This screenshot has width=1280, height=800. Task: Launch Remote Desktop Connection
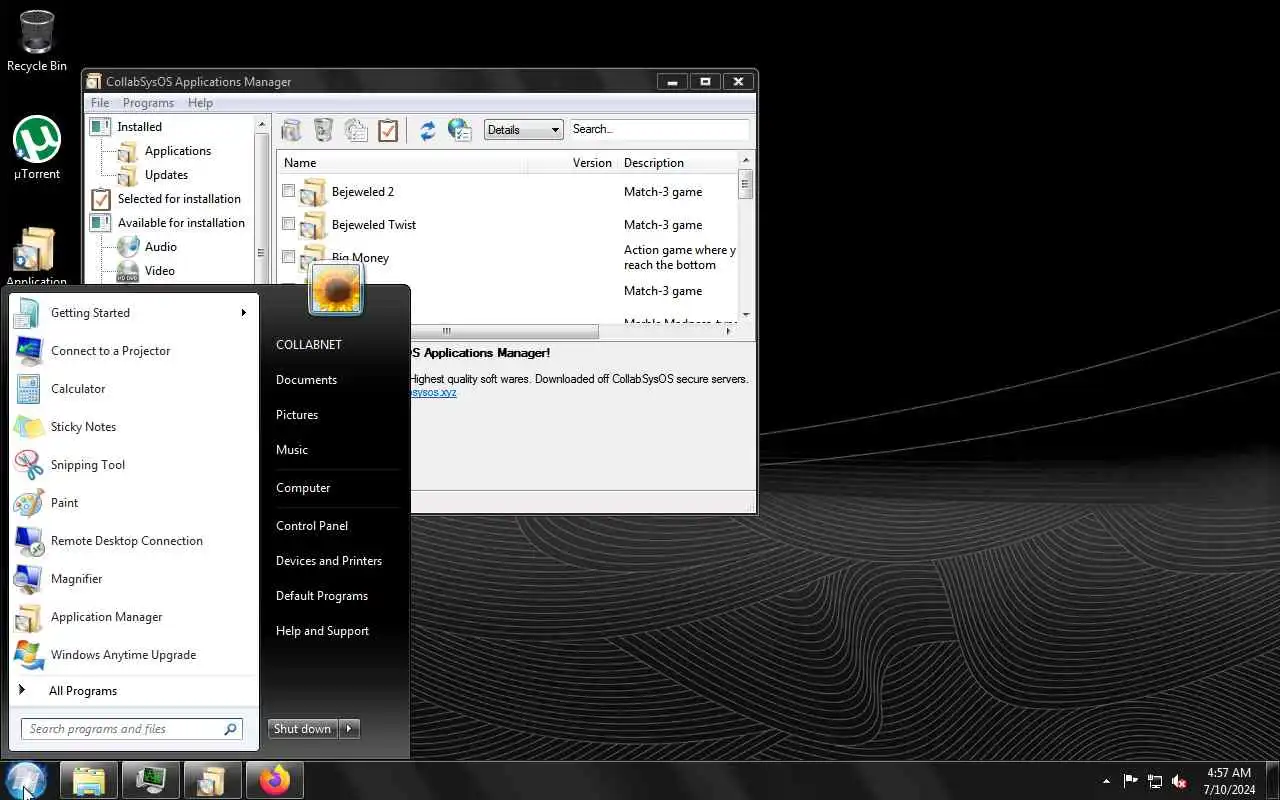tap(132, 541)
